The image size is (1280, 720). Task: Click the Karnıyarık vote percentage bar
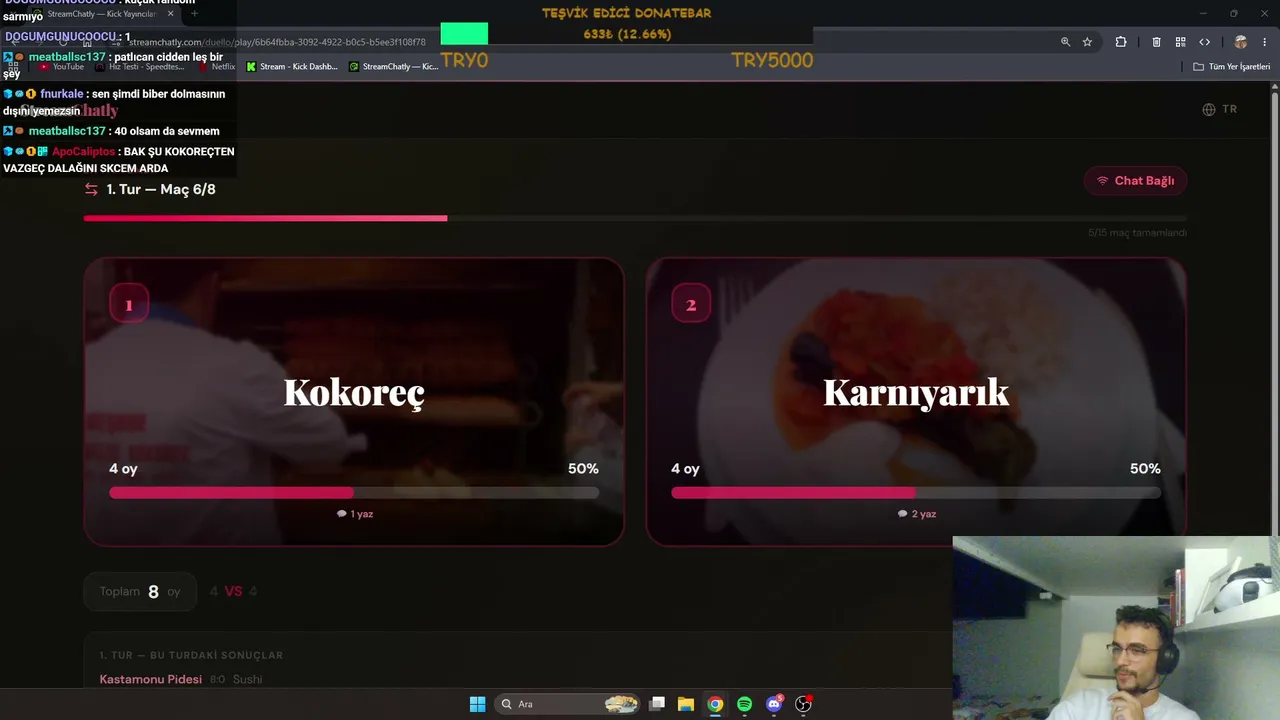click(916, 492)
